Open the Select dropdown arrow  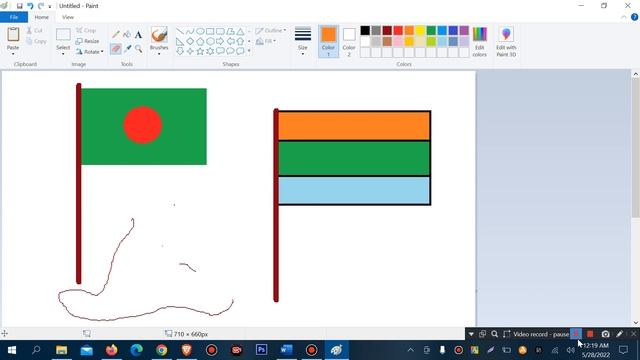tap(63, 54)
